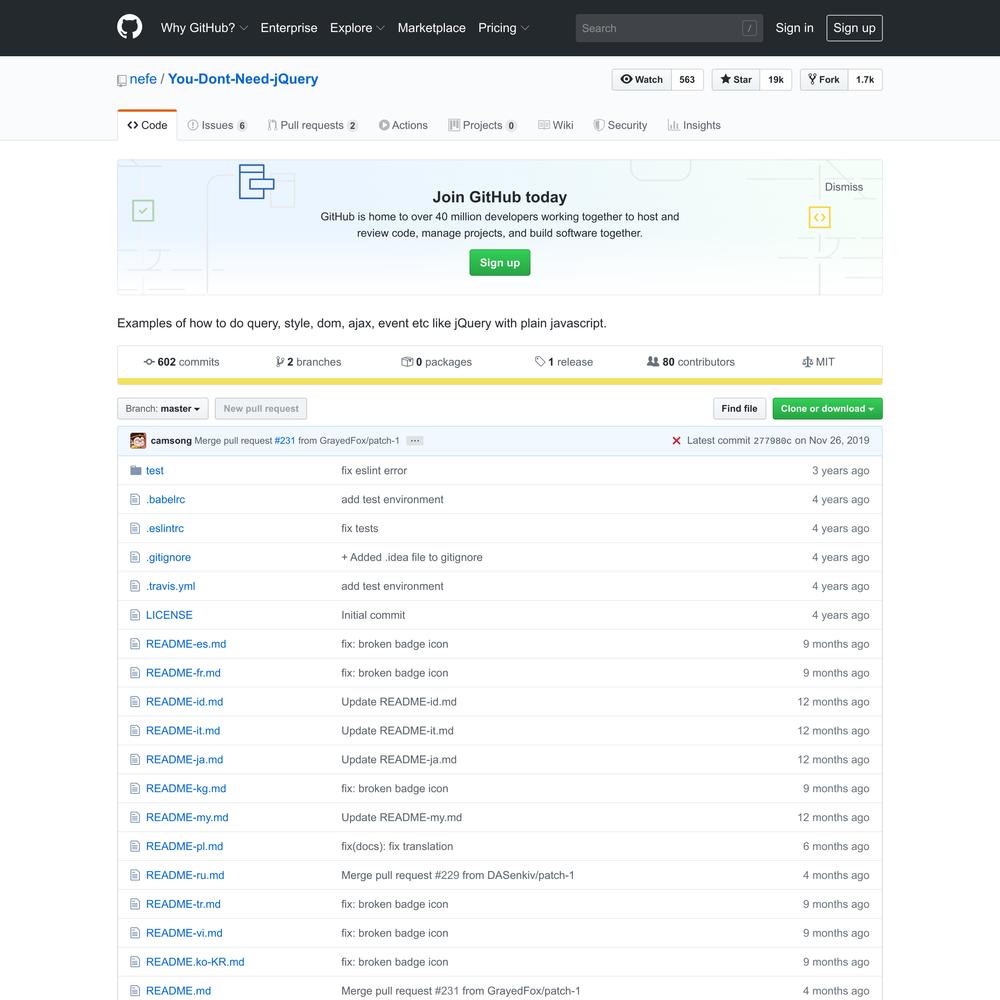Open the 'fix(docs): fix translation' commit message

click(x=397, y=846)
